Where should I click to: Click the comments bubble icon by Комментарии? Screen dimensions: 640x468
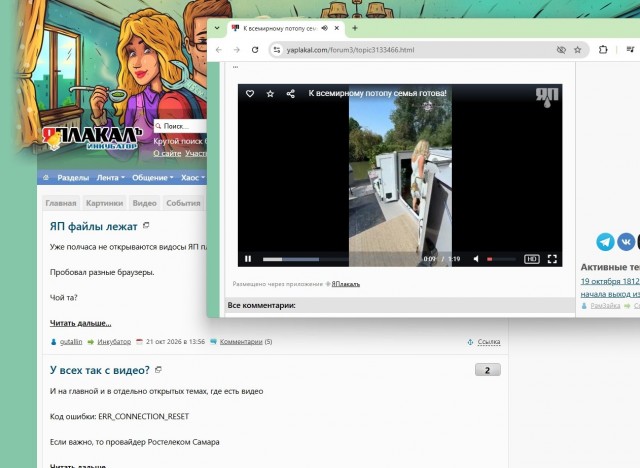coord(213,342)
